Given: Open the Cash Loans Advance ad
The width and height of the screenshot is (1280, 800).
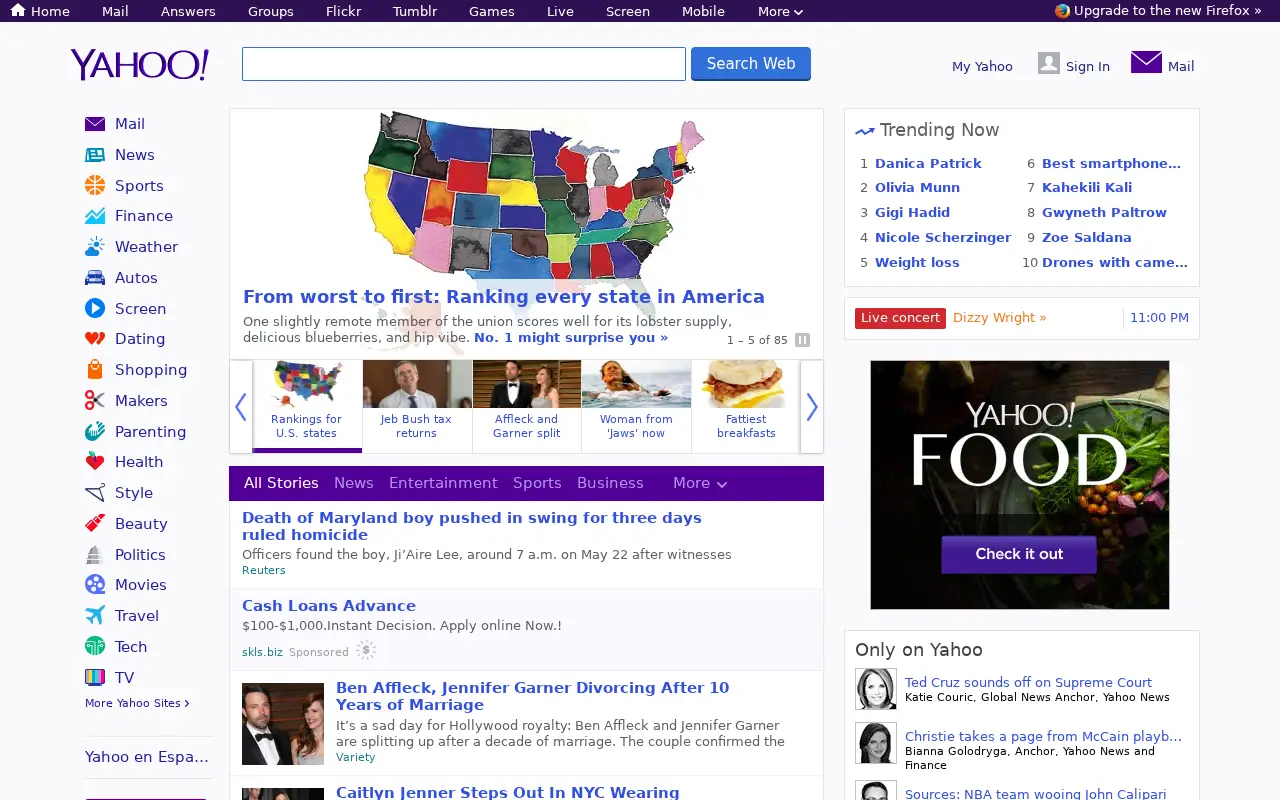Looking at the screenshot, I should [x=329, y=606].
